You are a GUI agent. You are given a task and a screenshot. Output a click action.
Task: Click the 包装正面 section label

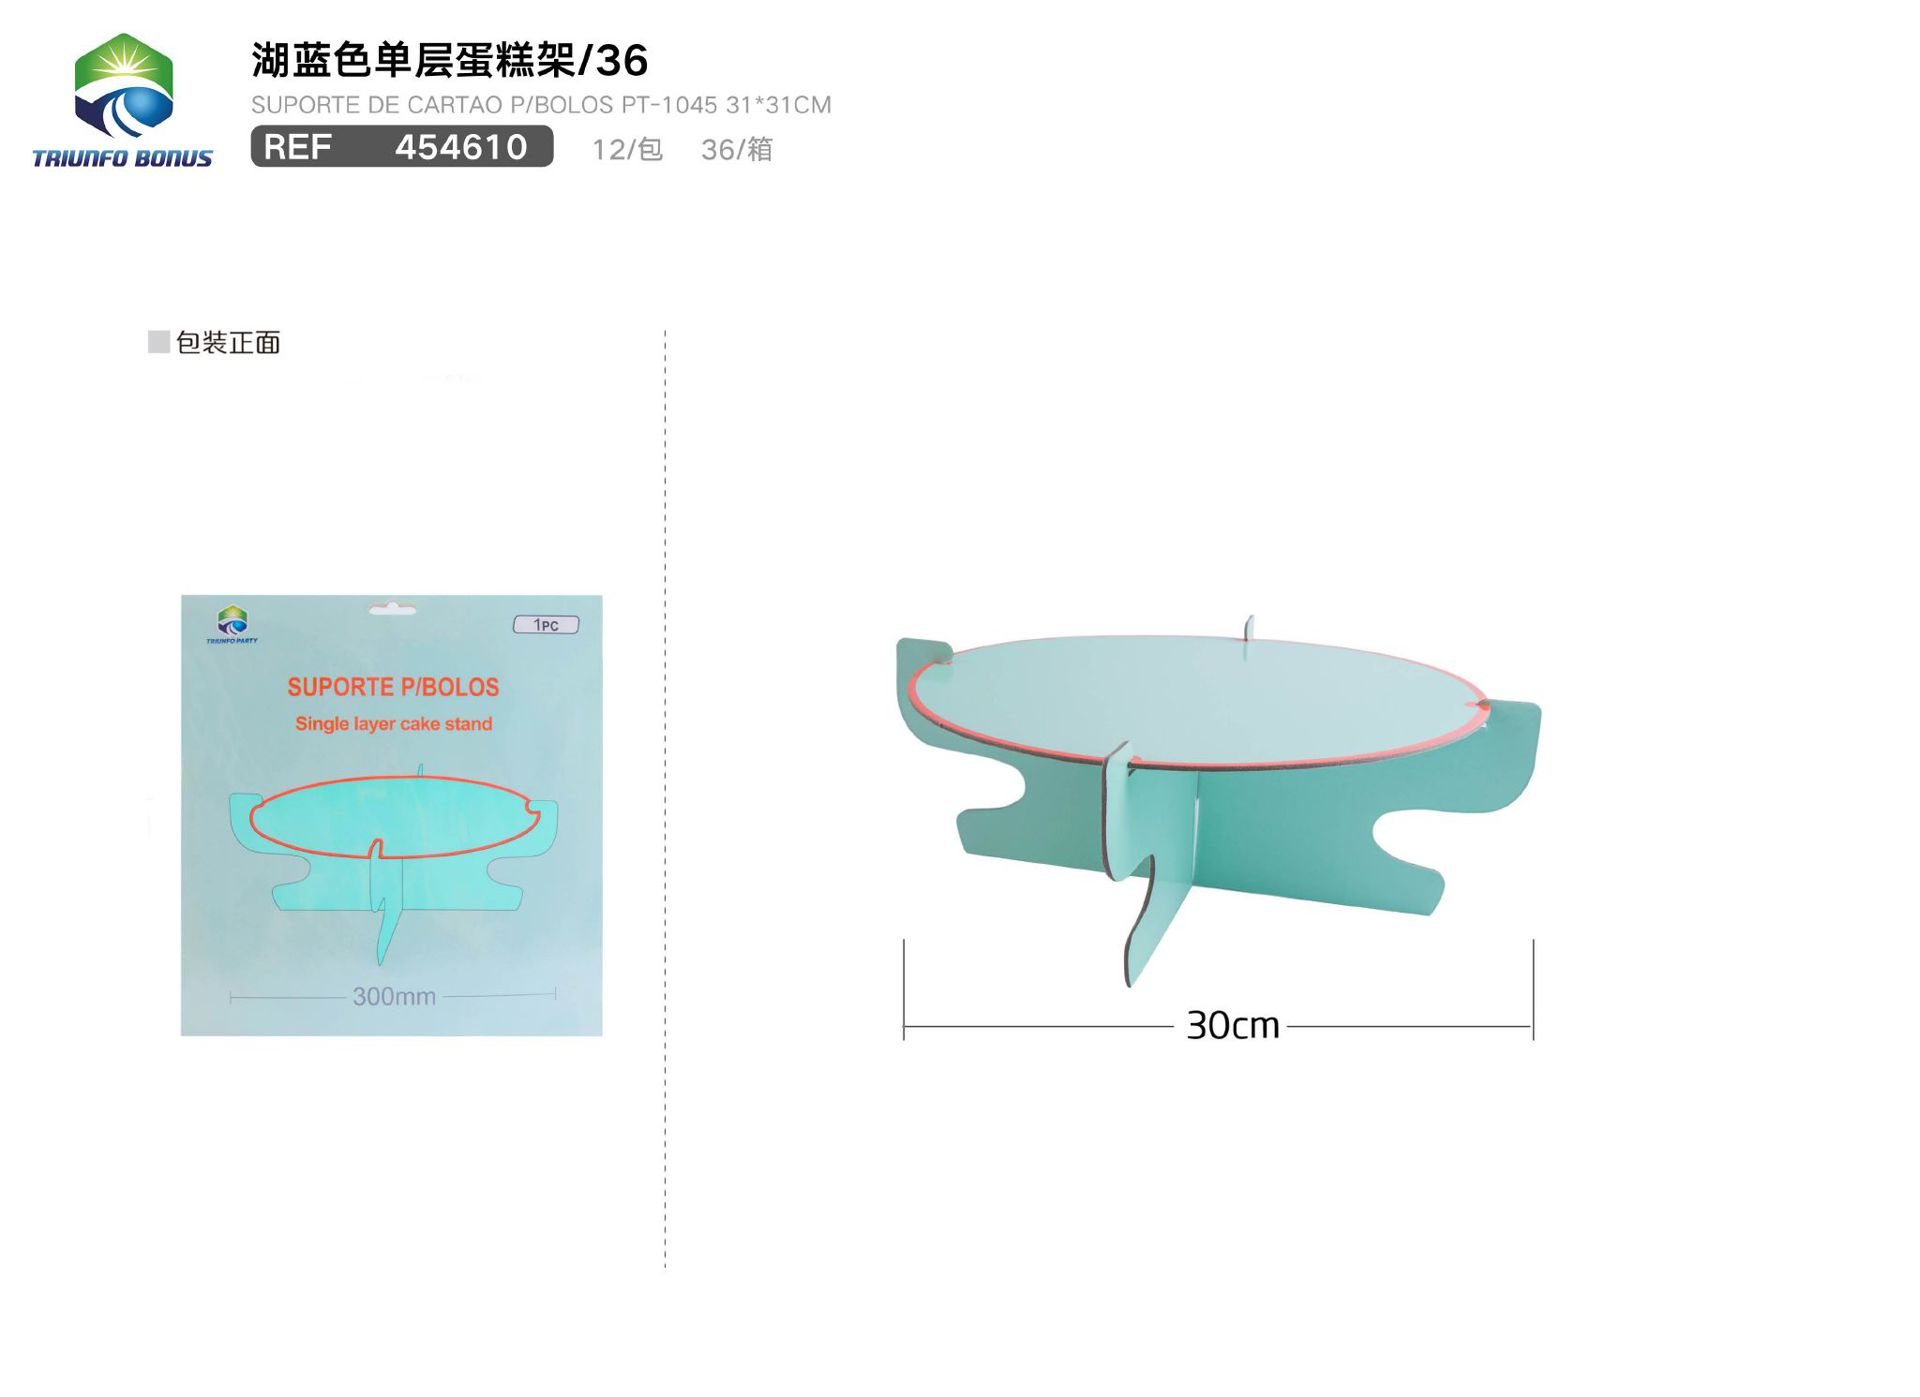tap(228, 343)
